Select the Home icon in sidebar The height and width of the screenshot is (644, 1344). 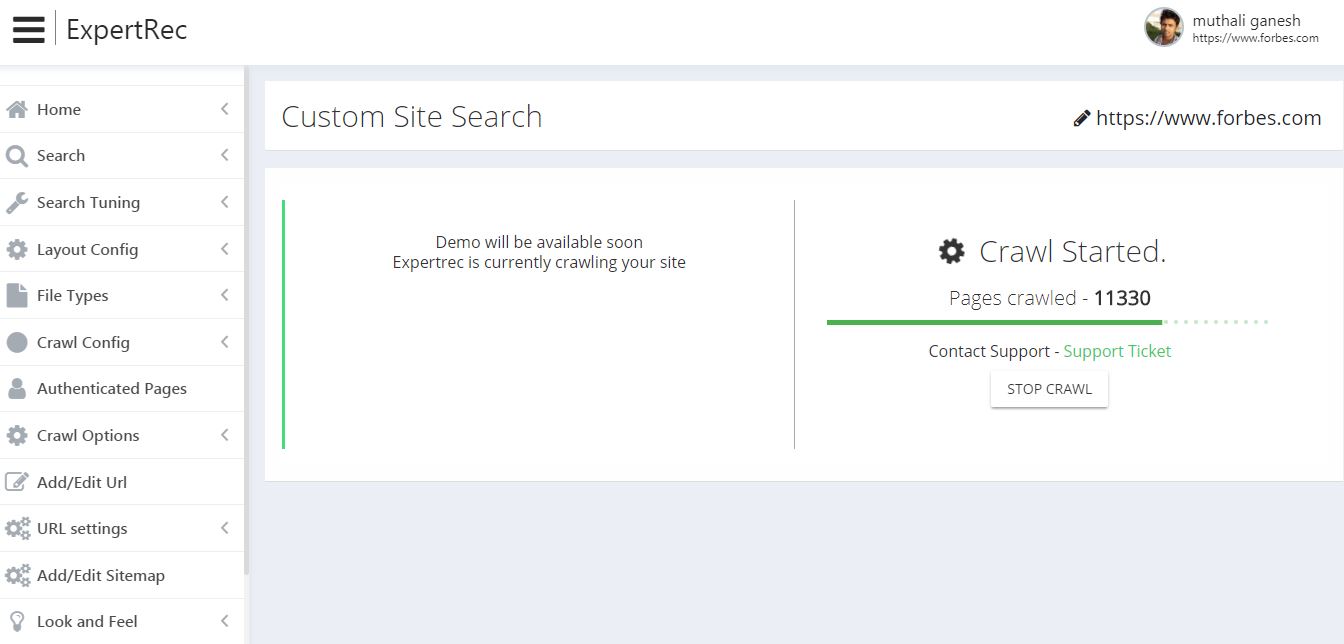click(x=15, y=108)
